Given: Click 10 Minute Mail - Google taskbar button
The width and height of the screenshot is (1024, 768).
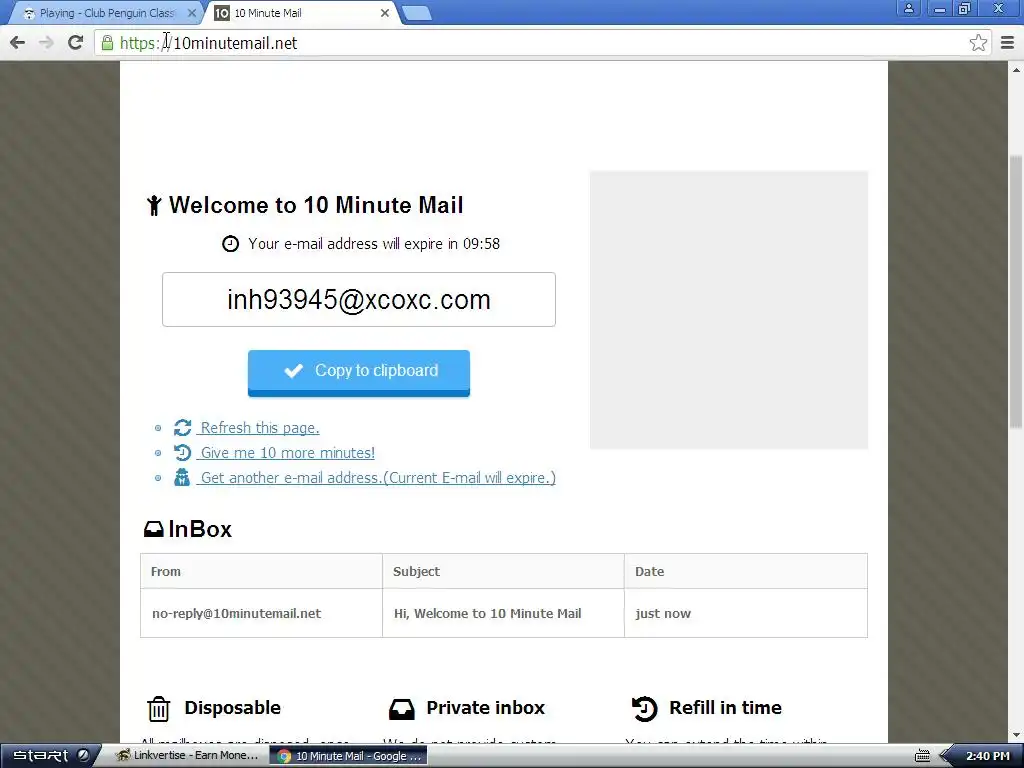Looking at the screenshot, I should click(349, 756).
